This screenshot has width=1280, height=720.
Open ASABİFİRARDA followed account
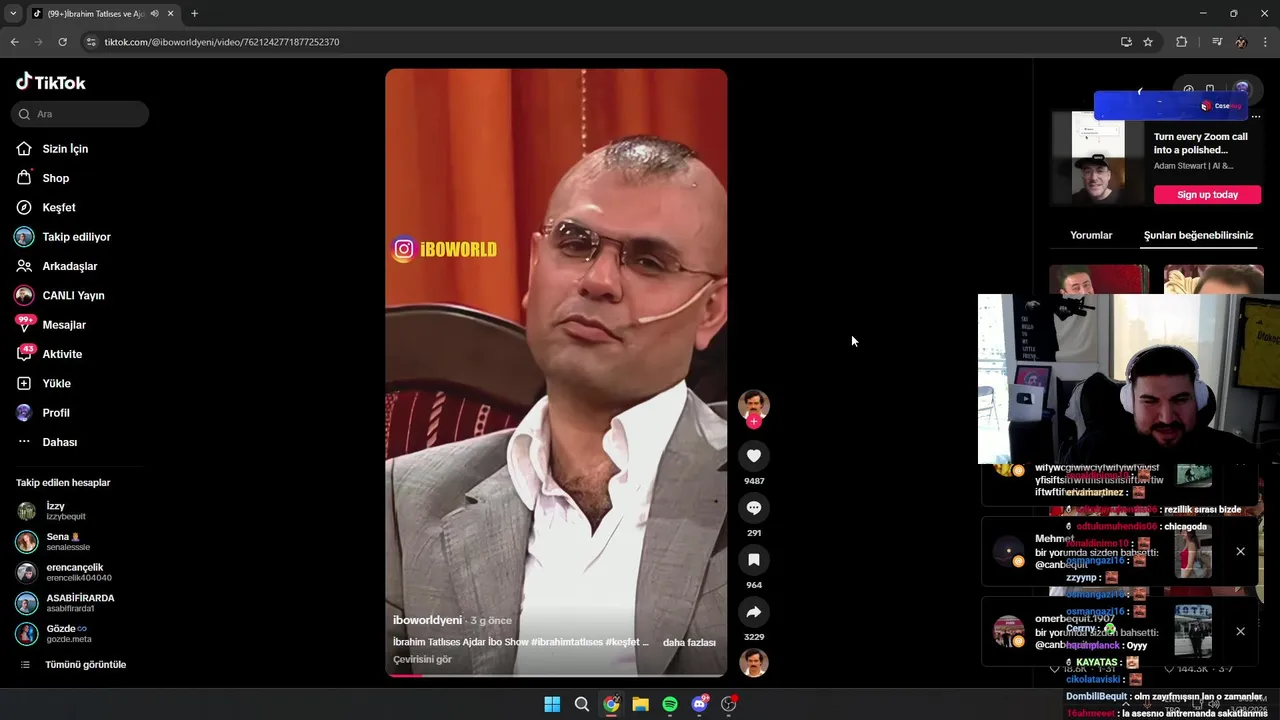click(x=66, y=603)
